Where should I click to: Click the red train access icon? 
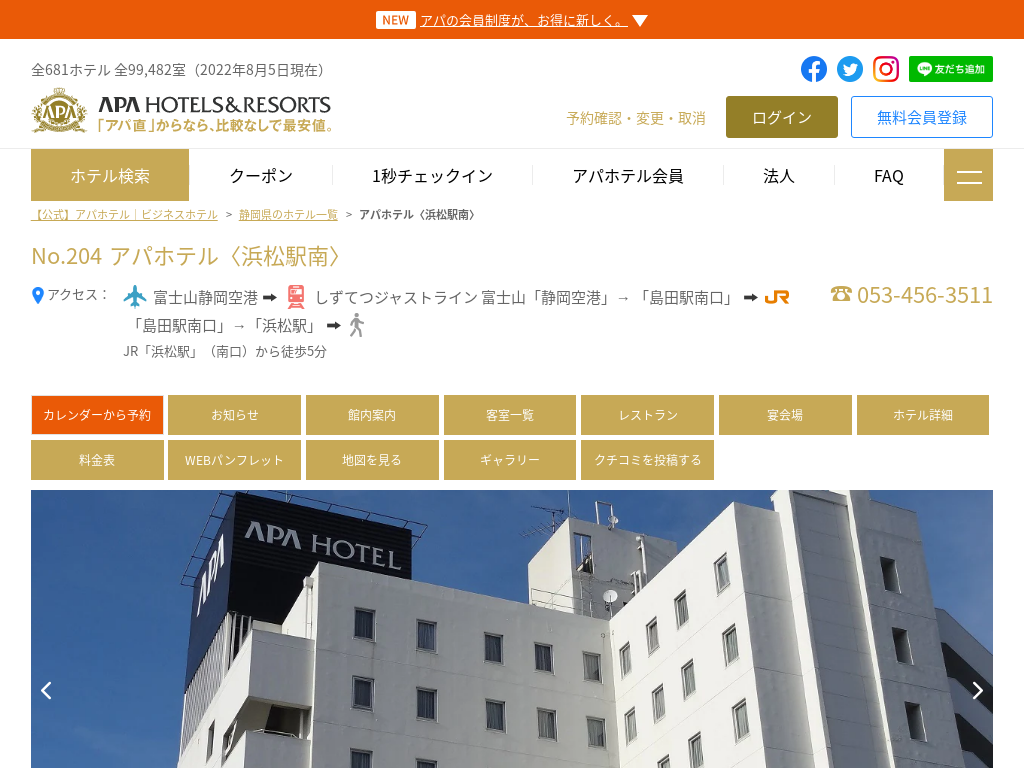pyautogui.click(x=296, y=297)
